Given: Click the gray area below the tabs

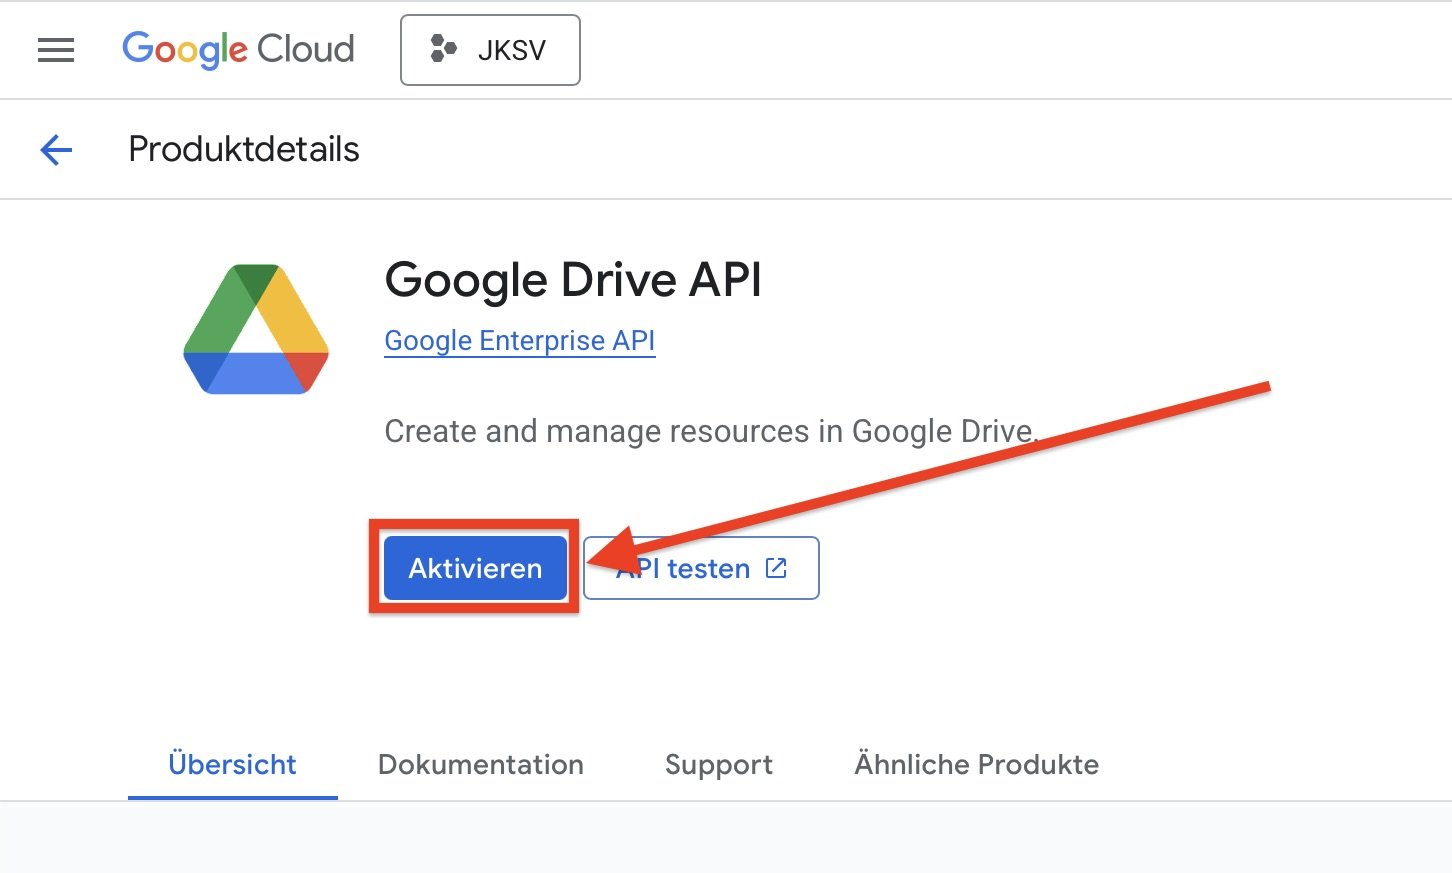Looking at the screenshot, I should 726,838.
